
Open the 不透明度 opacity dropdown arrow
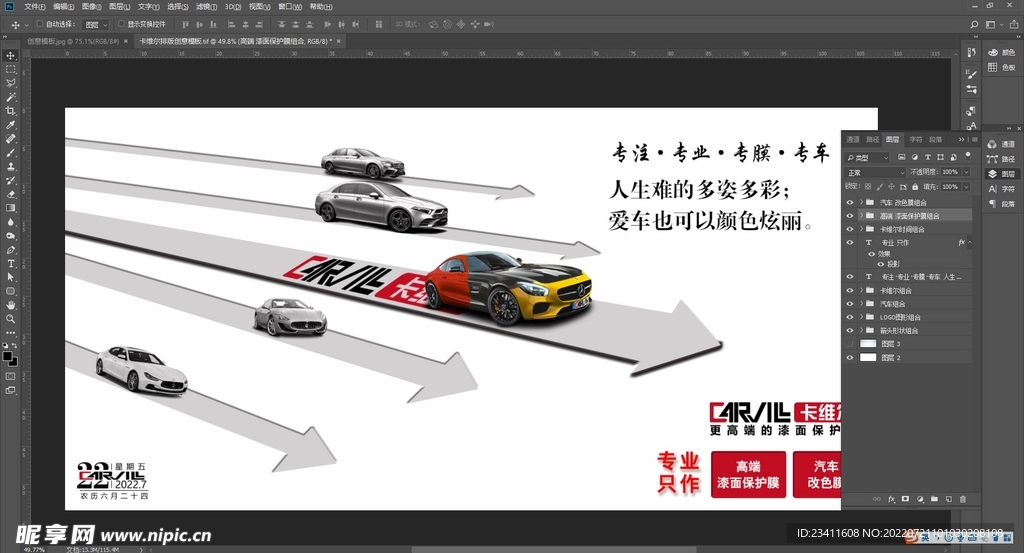[966, 172]
